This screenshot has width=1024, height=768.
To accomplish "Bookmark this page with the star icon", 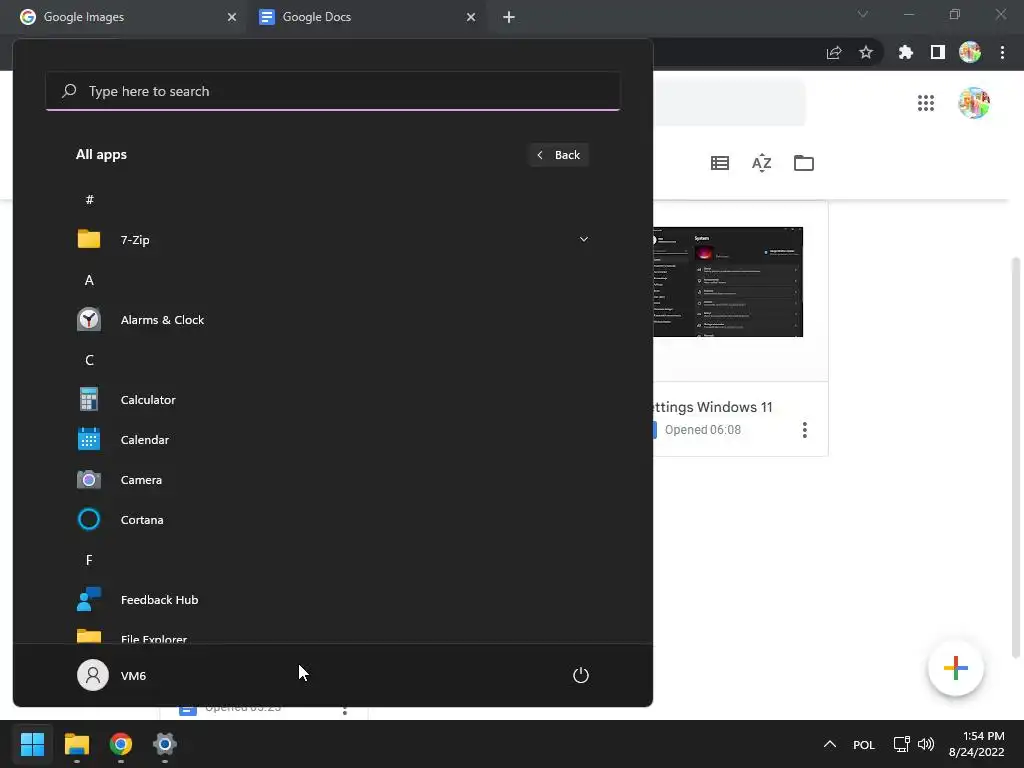I will [x=866, y=52].
